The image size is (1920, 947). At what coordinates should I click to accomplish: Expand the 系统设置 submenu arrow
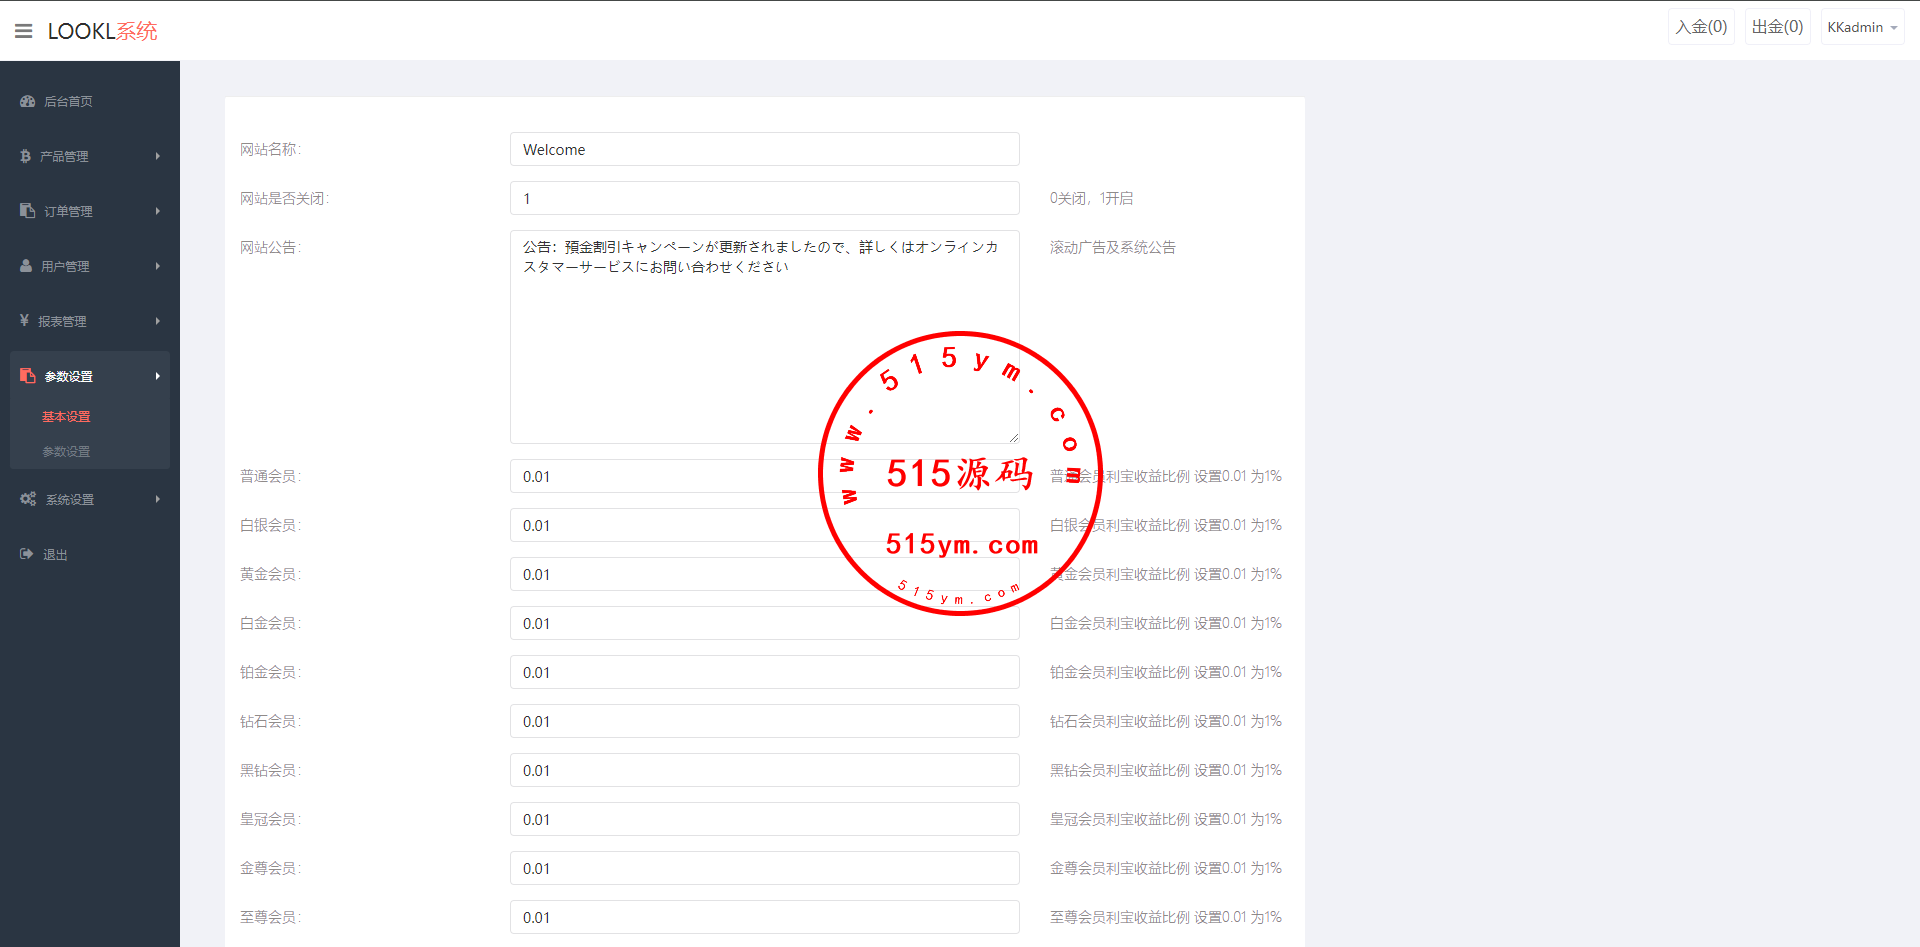tap(157, 499)
